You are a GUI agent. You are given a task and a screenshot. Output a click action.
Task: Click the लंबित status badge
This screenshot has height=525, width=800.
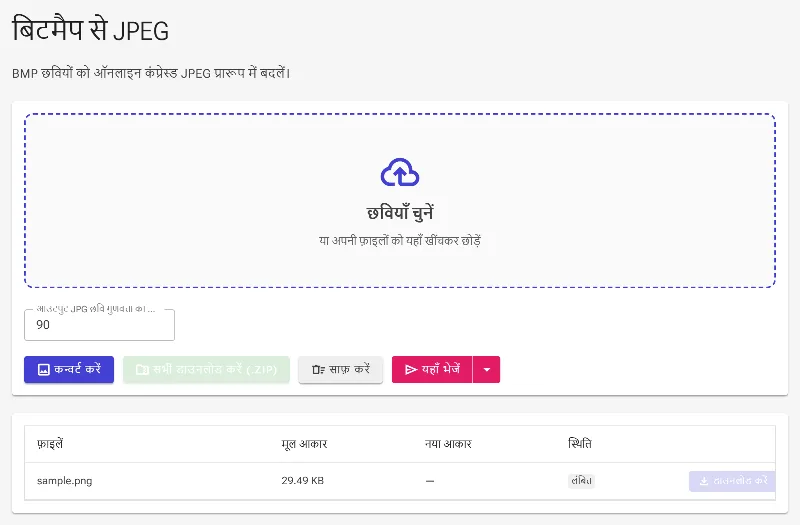click(581, 481)
